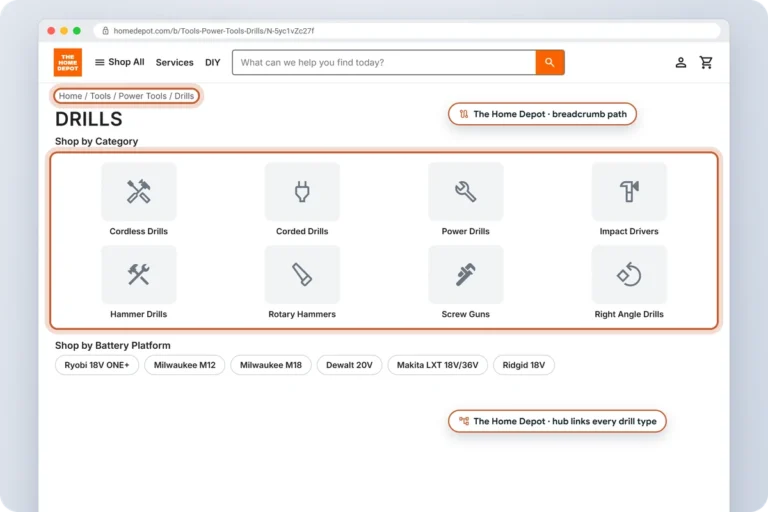Open the Services menu
The width and height of the screenshot is (768, 512).
[x=174, y=62]
